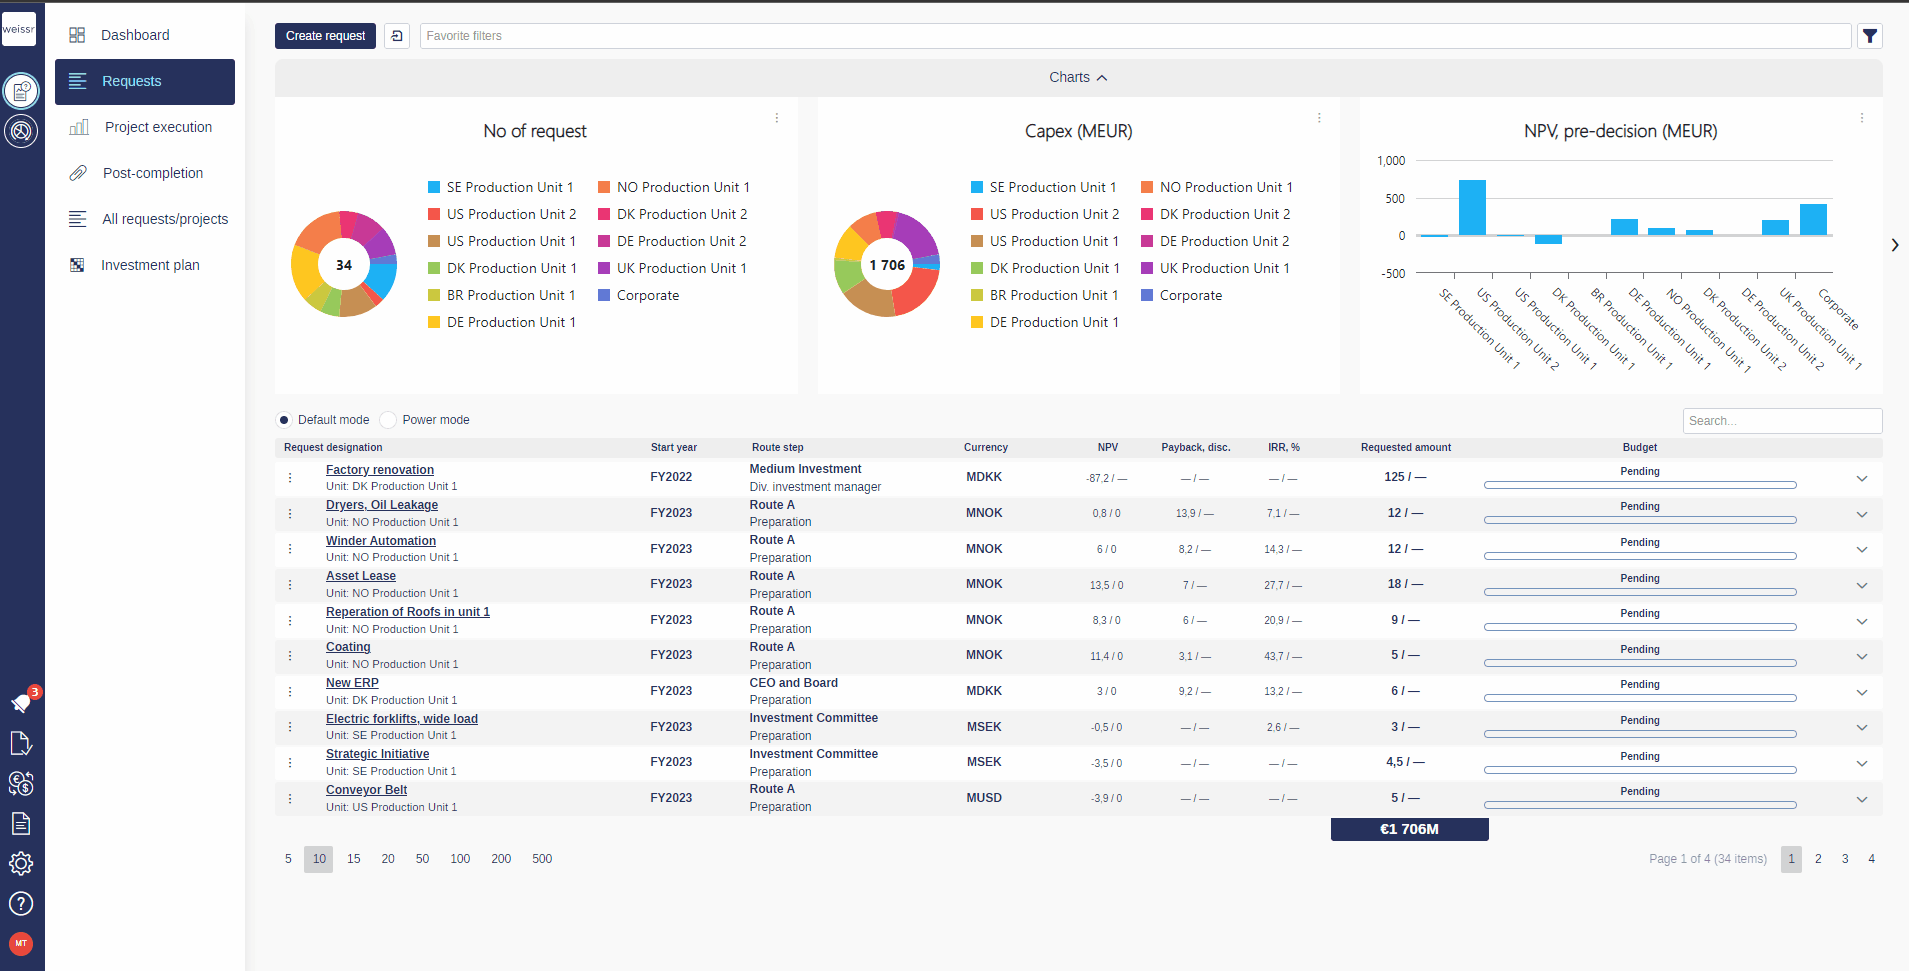Open the help question mark icon
Image resolution: width=1909 pixels, height=971 pixels.
21,904
